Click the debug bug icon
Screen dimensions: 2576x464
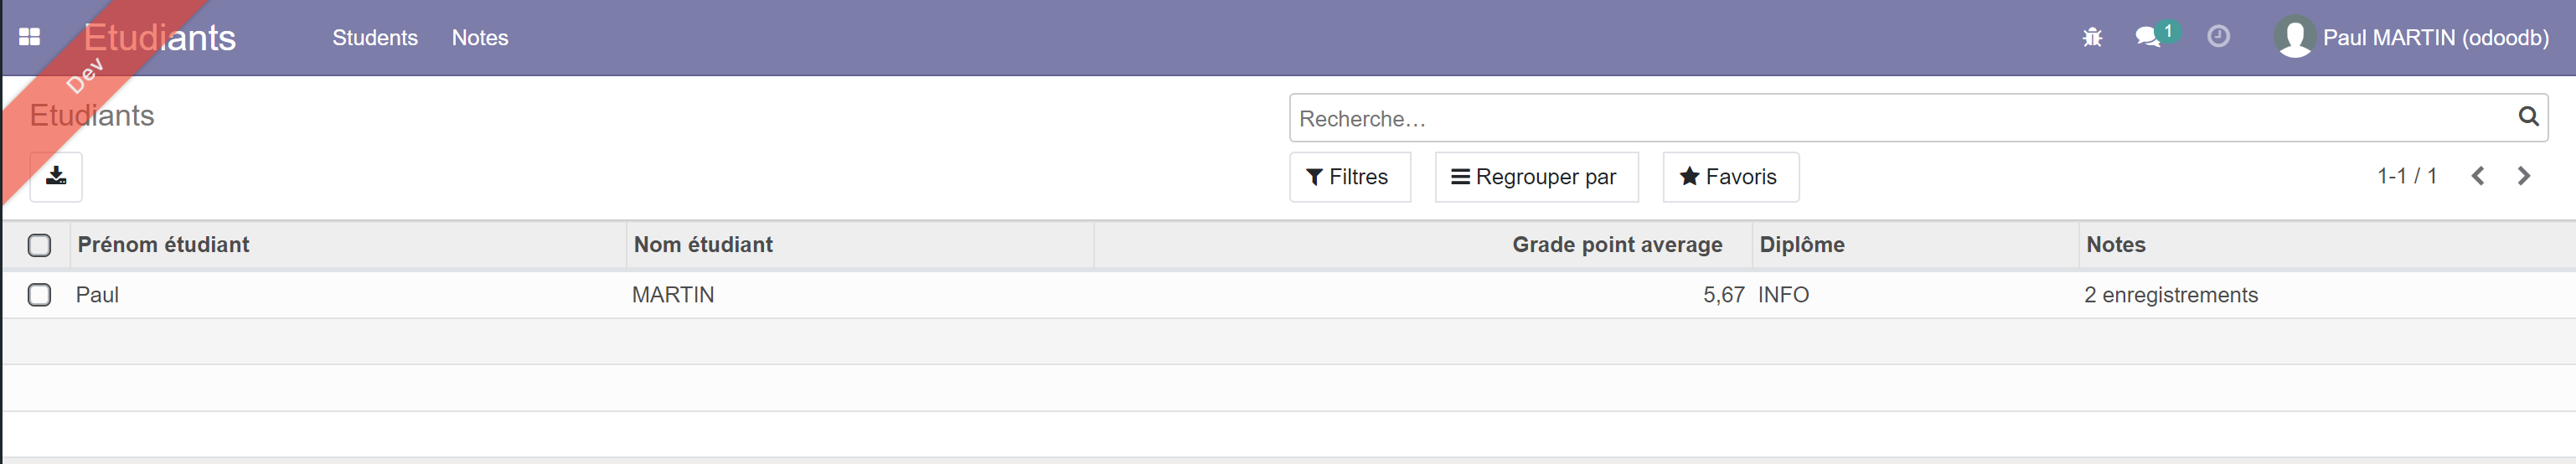[2091, 38]
